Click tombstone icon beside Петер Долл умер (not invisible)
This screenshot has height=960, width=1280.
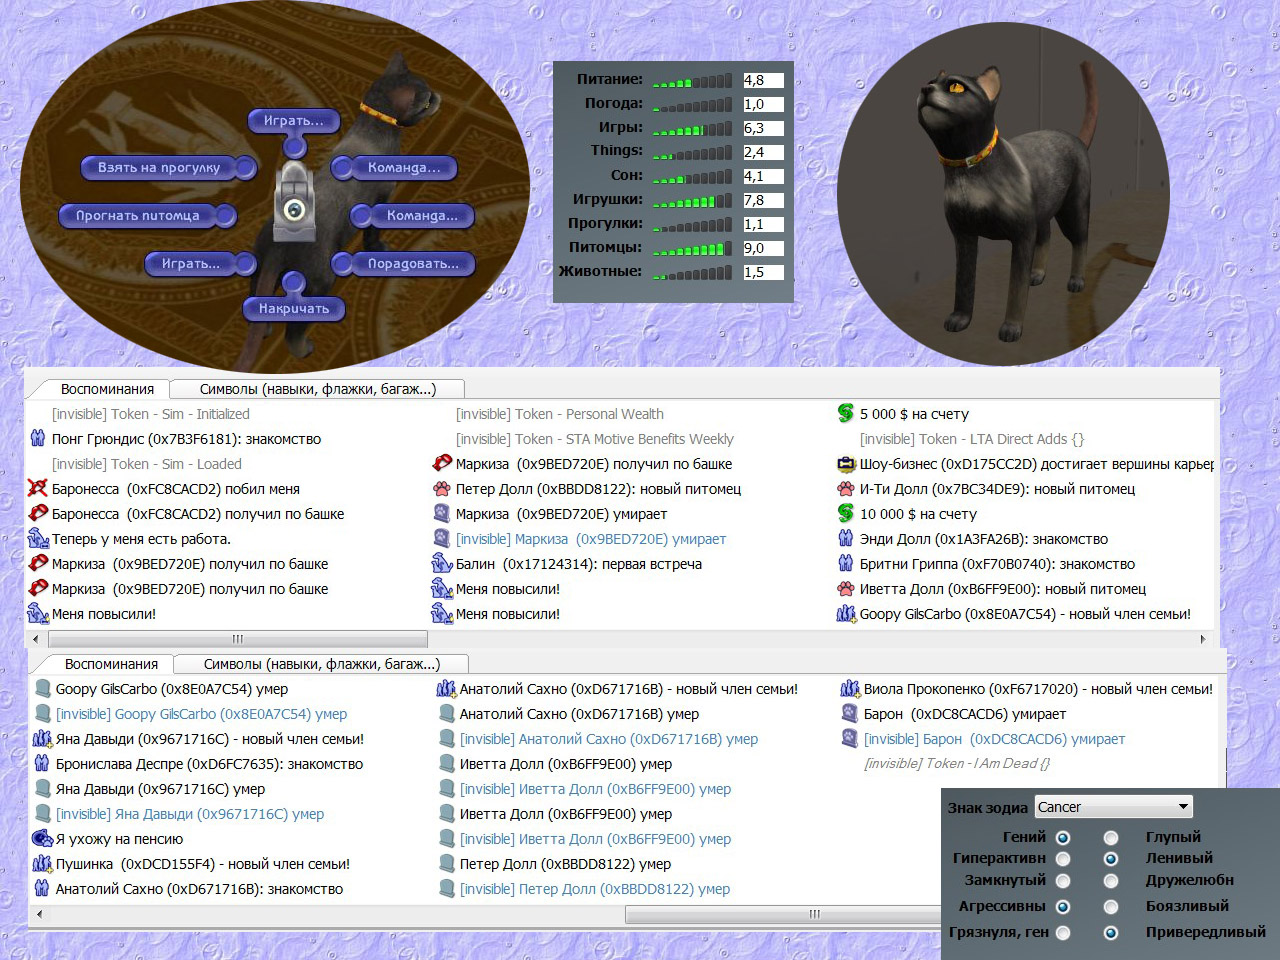click(x=446, y=864)
